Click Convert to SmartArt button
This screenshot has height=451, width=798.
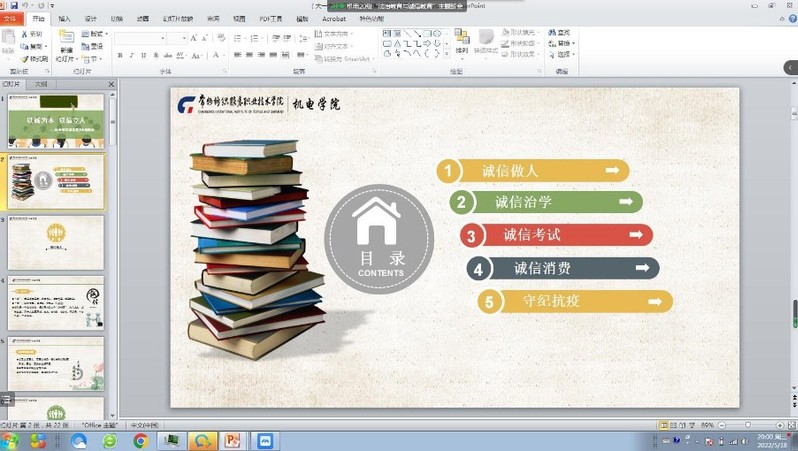point(344,59)
